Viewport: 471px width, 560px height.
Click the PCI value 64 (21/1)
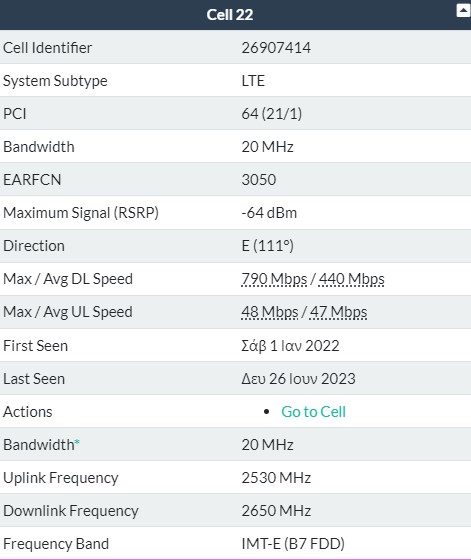[272, 114]
